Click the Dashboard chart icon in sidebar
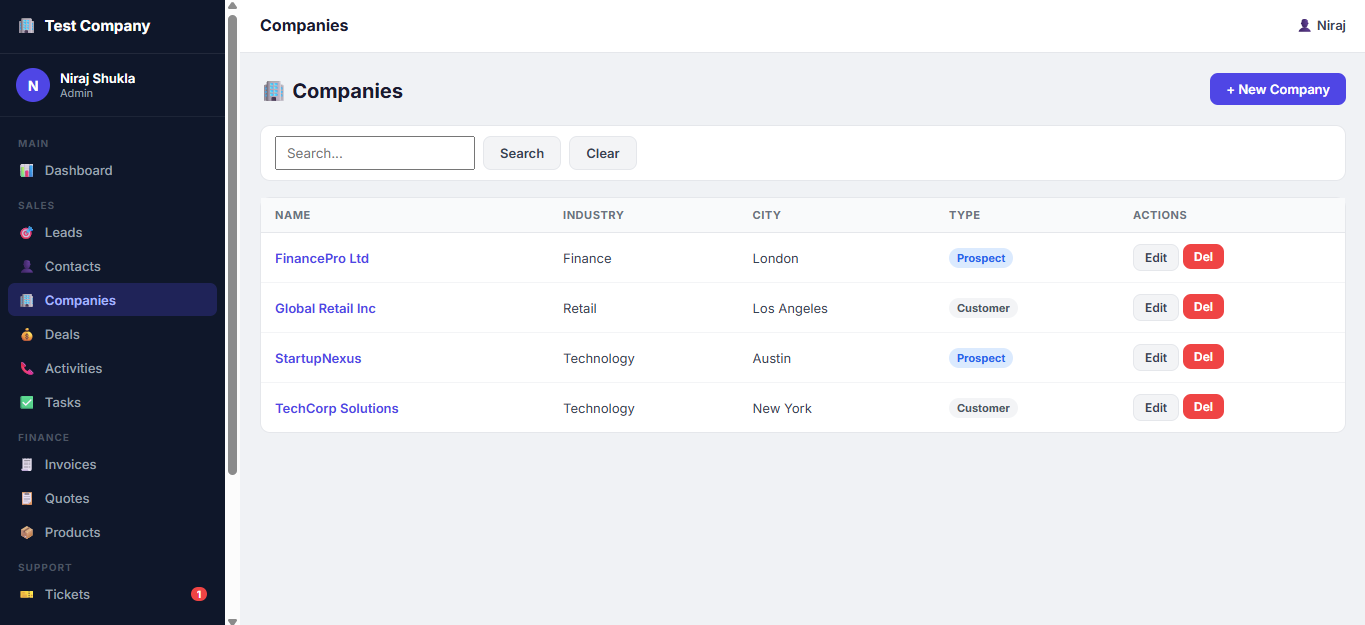Image resolution: width=1365 pixels, height=625 pixels. pos(27,171)
